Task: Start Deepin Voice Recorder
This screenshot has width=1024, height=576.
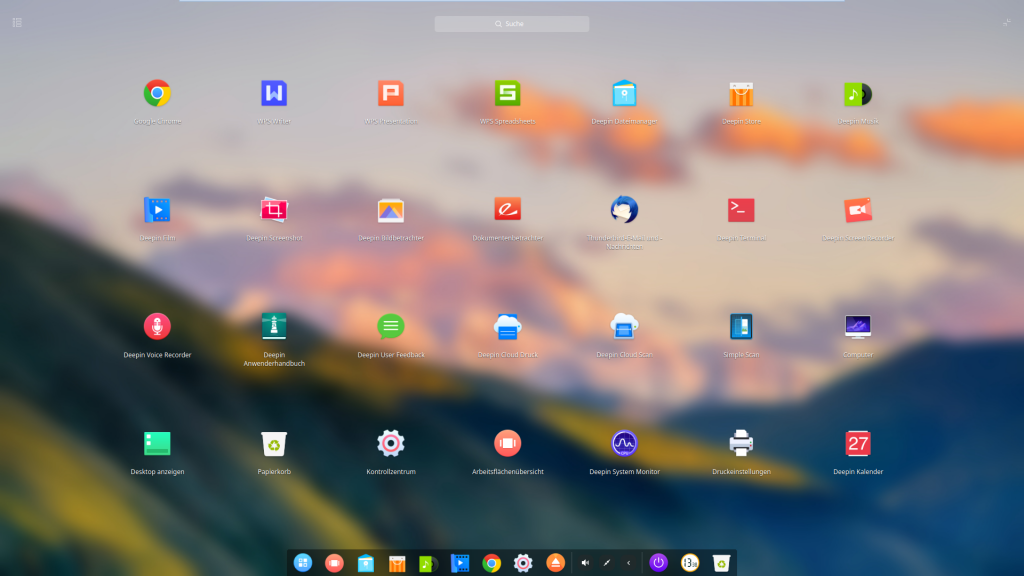Action: tap(157, 326)
